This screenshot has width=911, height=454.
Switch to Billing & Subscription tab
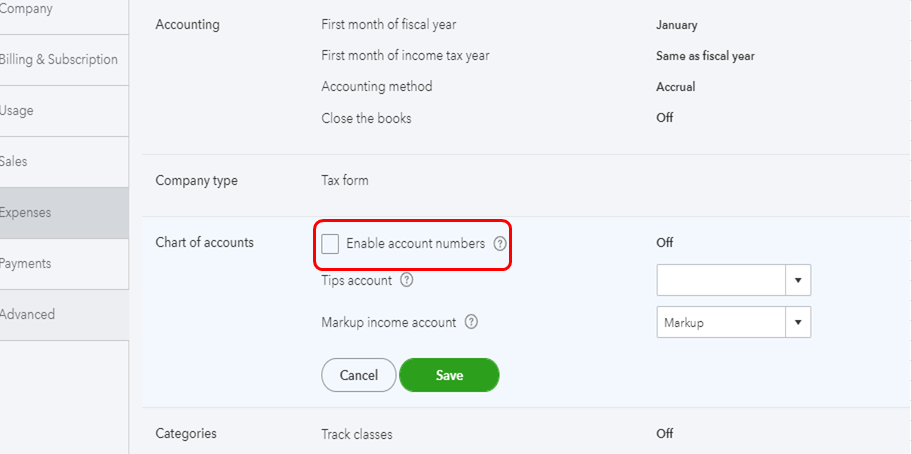[x=59, y=60]
